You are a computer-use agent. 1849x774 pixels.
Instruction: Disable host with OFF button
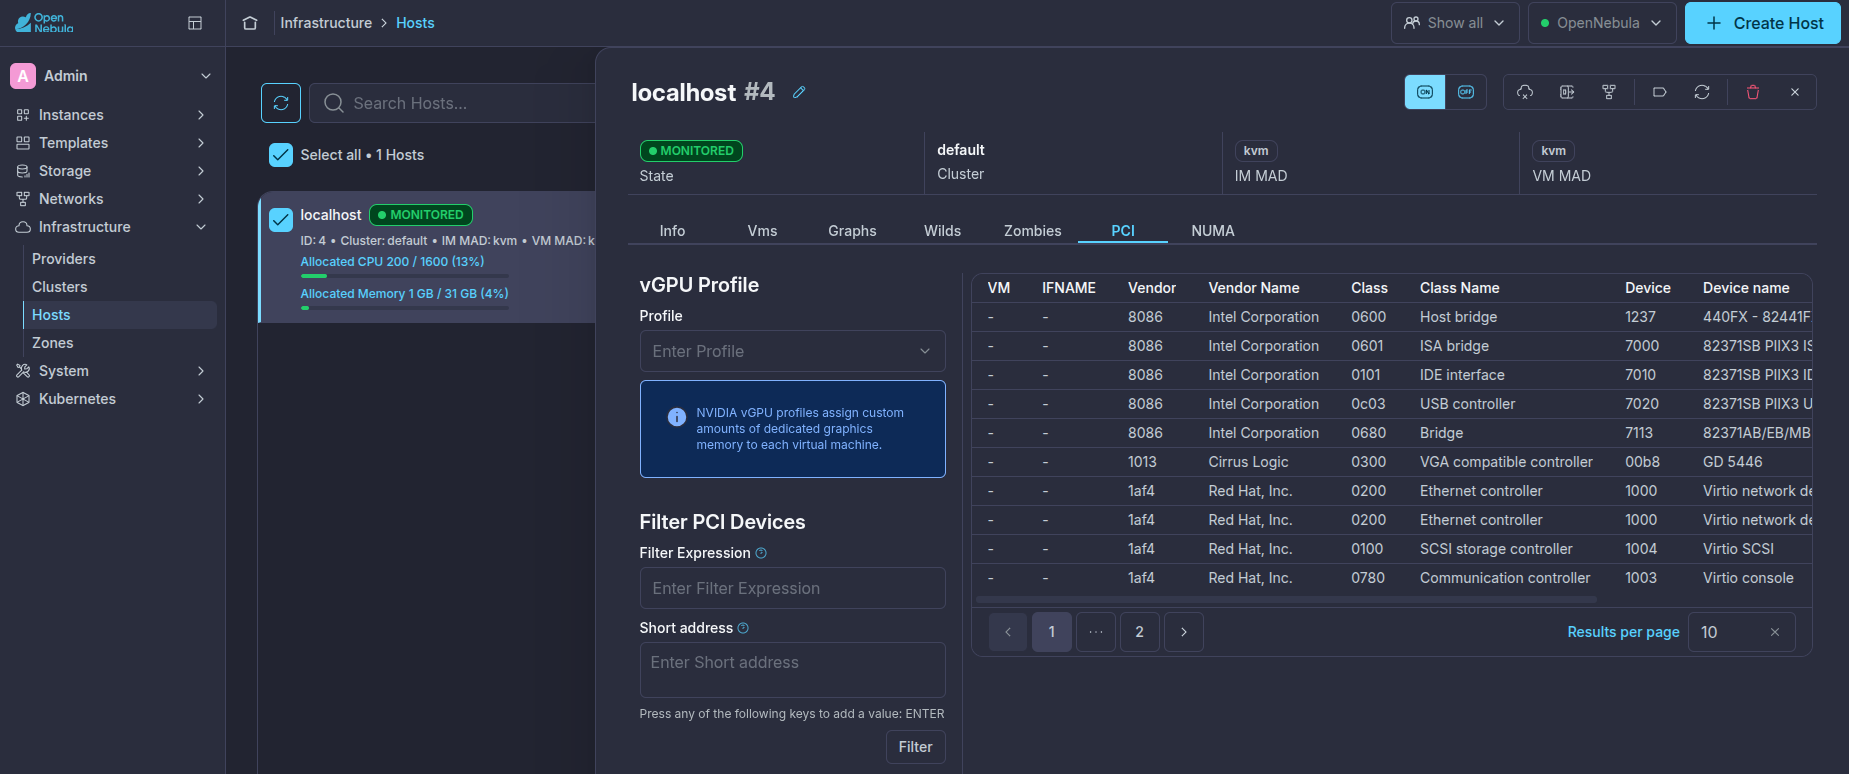coord(1466,92)
